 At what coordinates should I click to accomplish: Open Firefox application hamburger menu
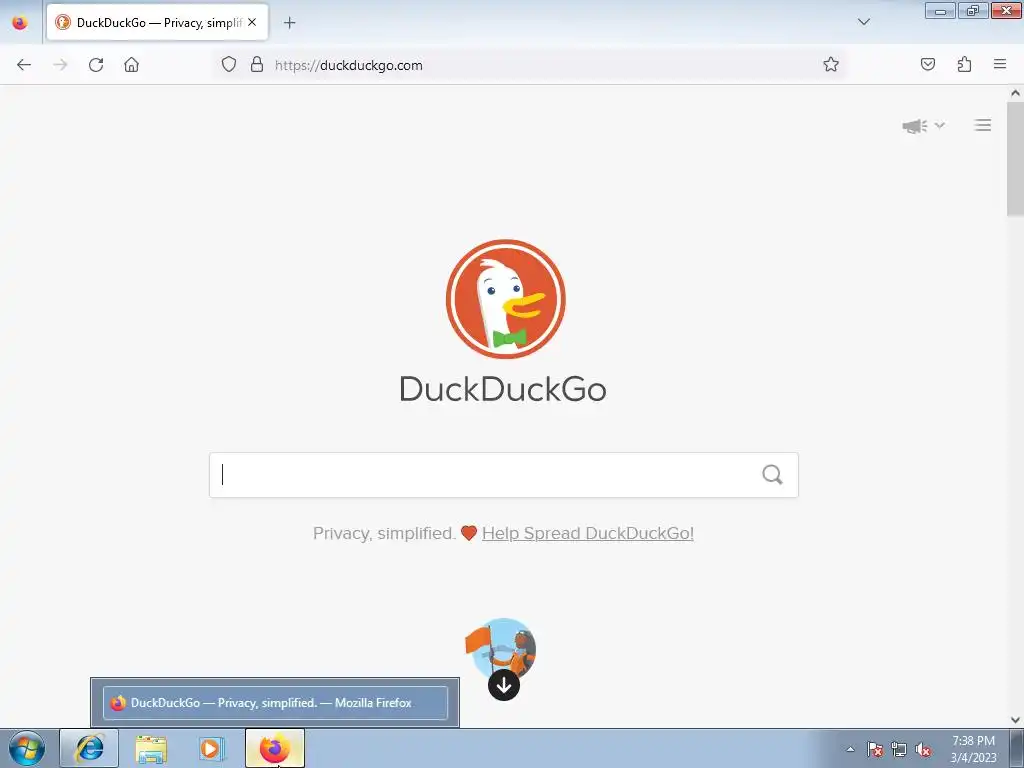[x=1000, y=64]
